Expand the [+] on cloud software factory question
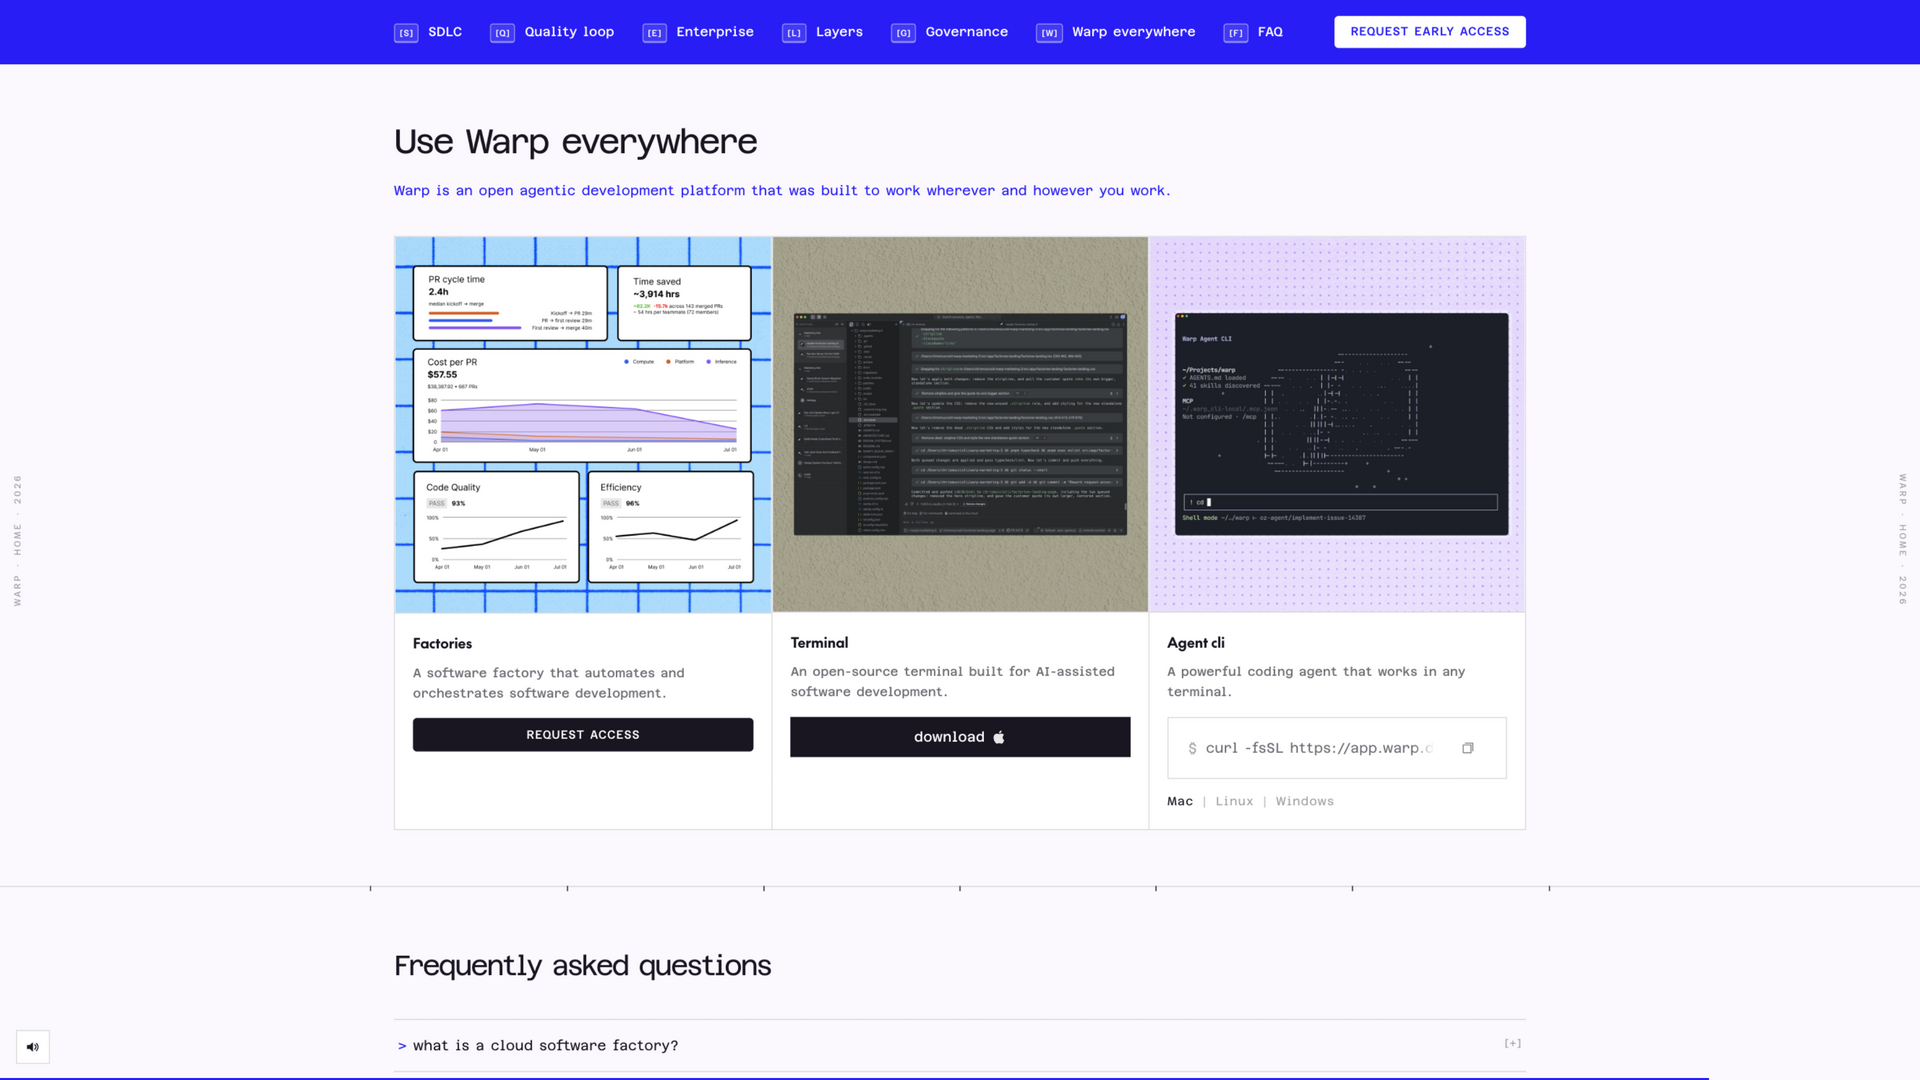Screen dimensions: 1920x1080 (1512, 1043)
